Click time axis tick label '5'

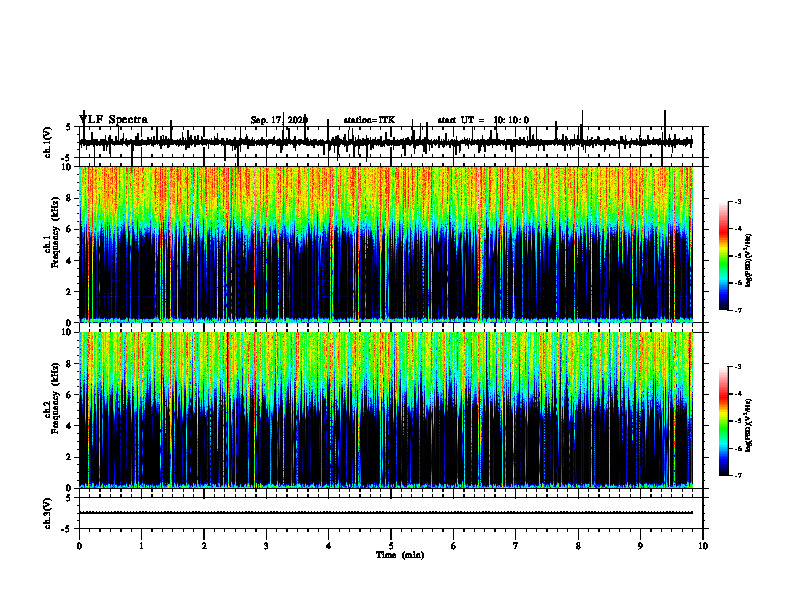coord(391,546)
